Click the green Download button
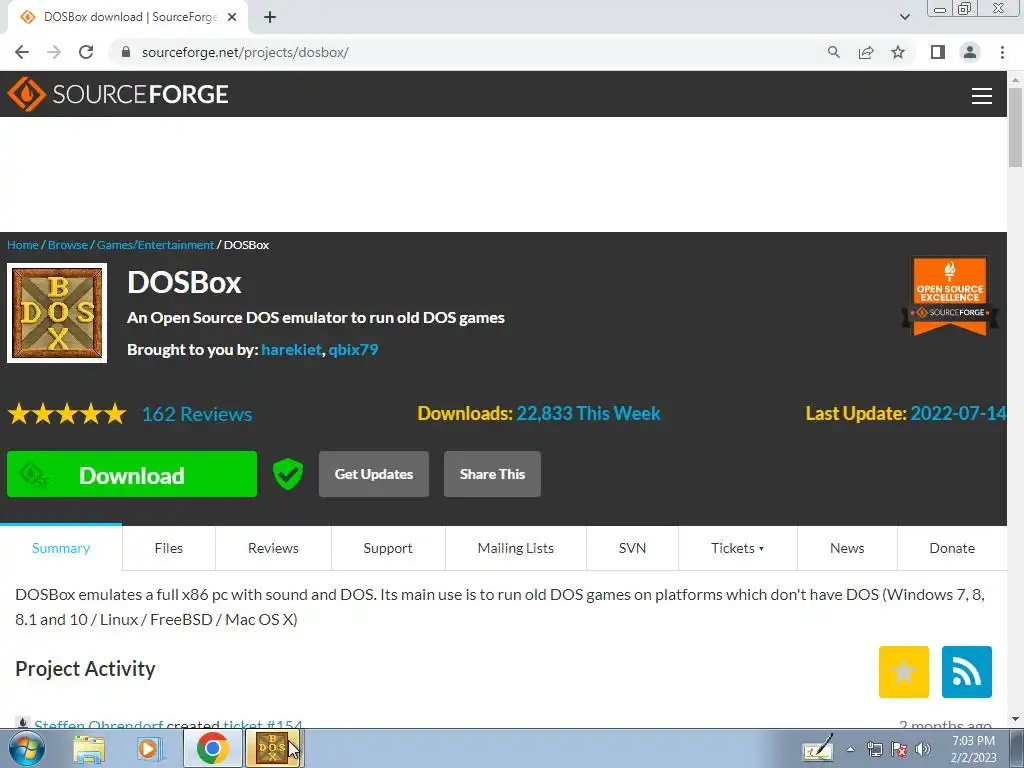Image resolution: width=1024 pixels, height=768 pixels. pyautogui.click(x=132, y=474)
